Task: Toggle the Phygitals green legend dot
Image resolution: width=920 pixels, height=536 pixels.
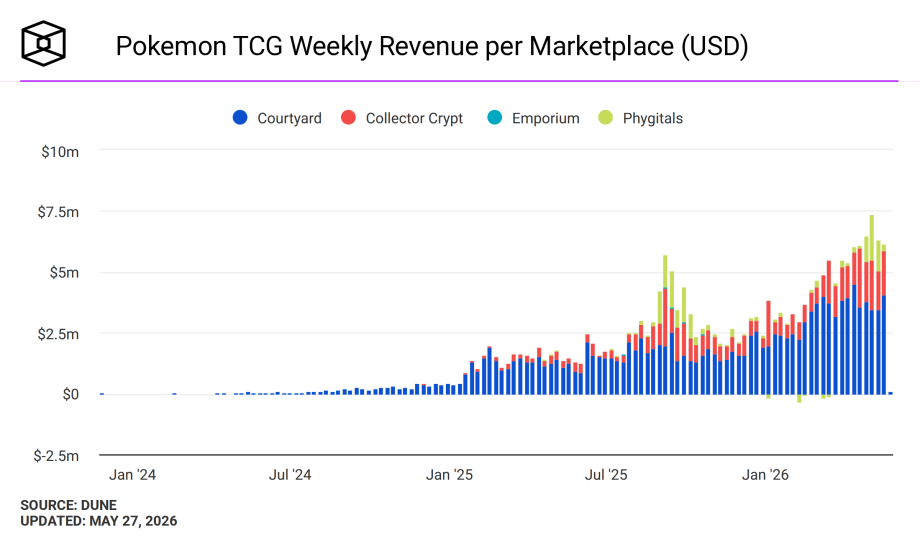Action: (606, 117)
